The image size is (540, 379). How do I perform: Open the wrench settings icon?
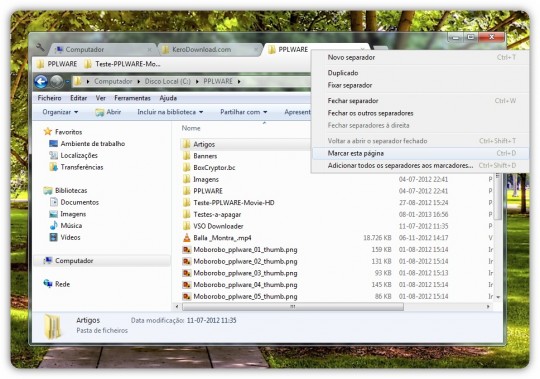(x=40, y=47)
